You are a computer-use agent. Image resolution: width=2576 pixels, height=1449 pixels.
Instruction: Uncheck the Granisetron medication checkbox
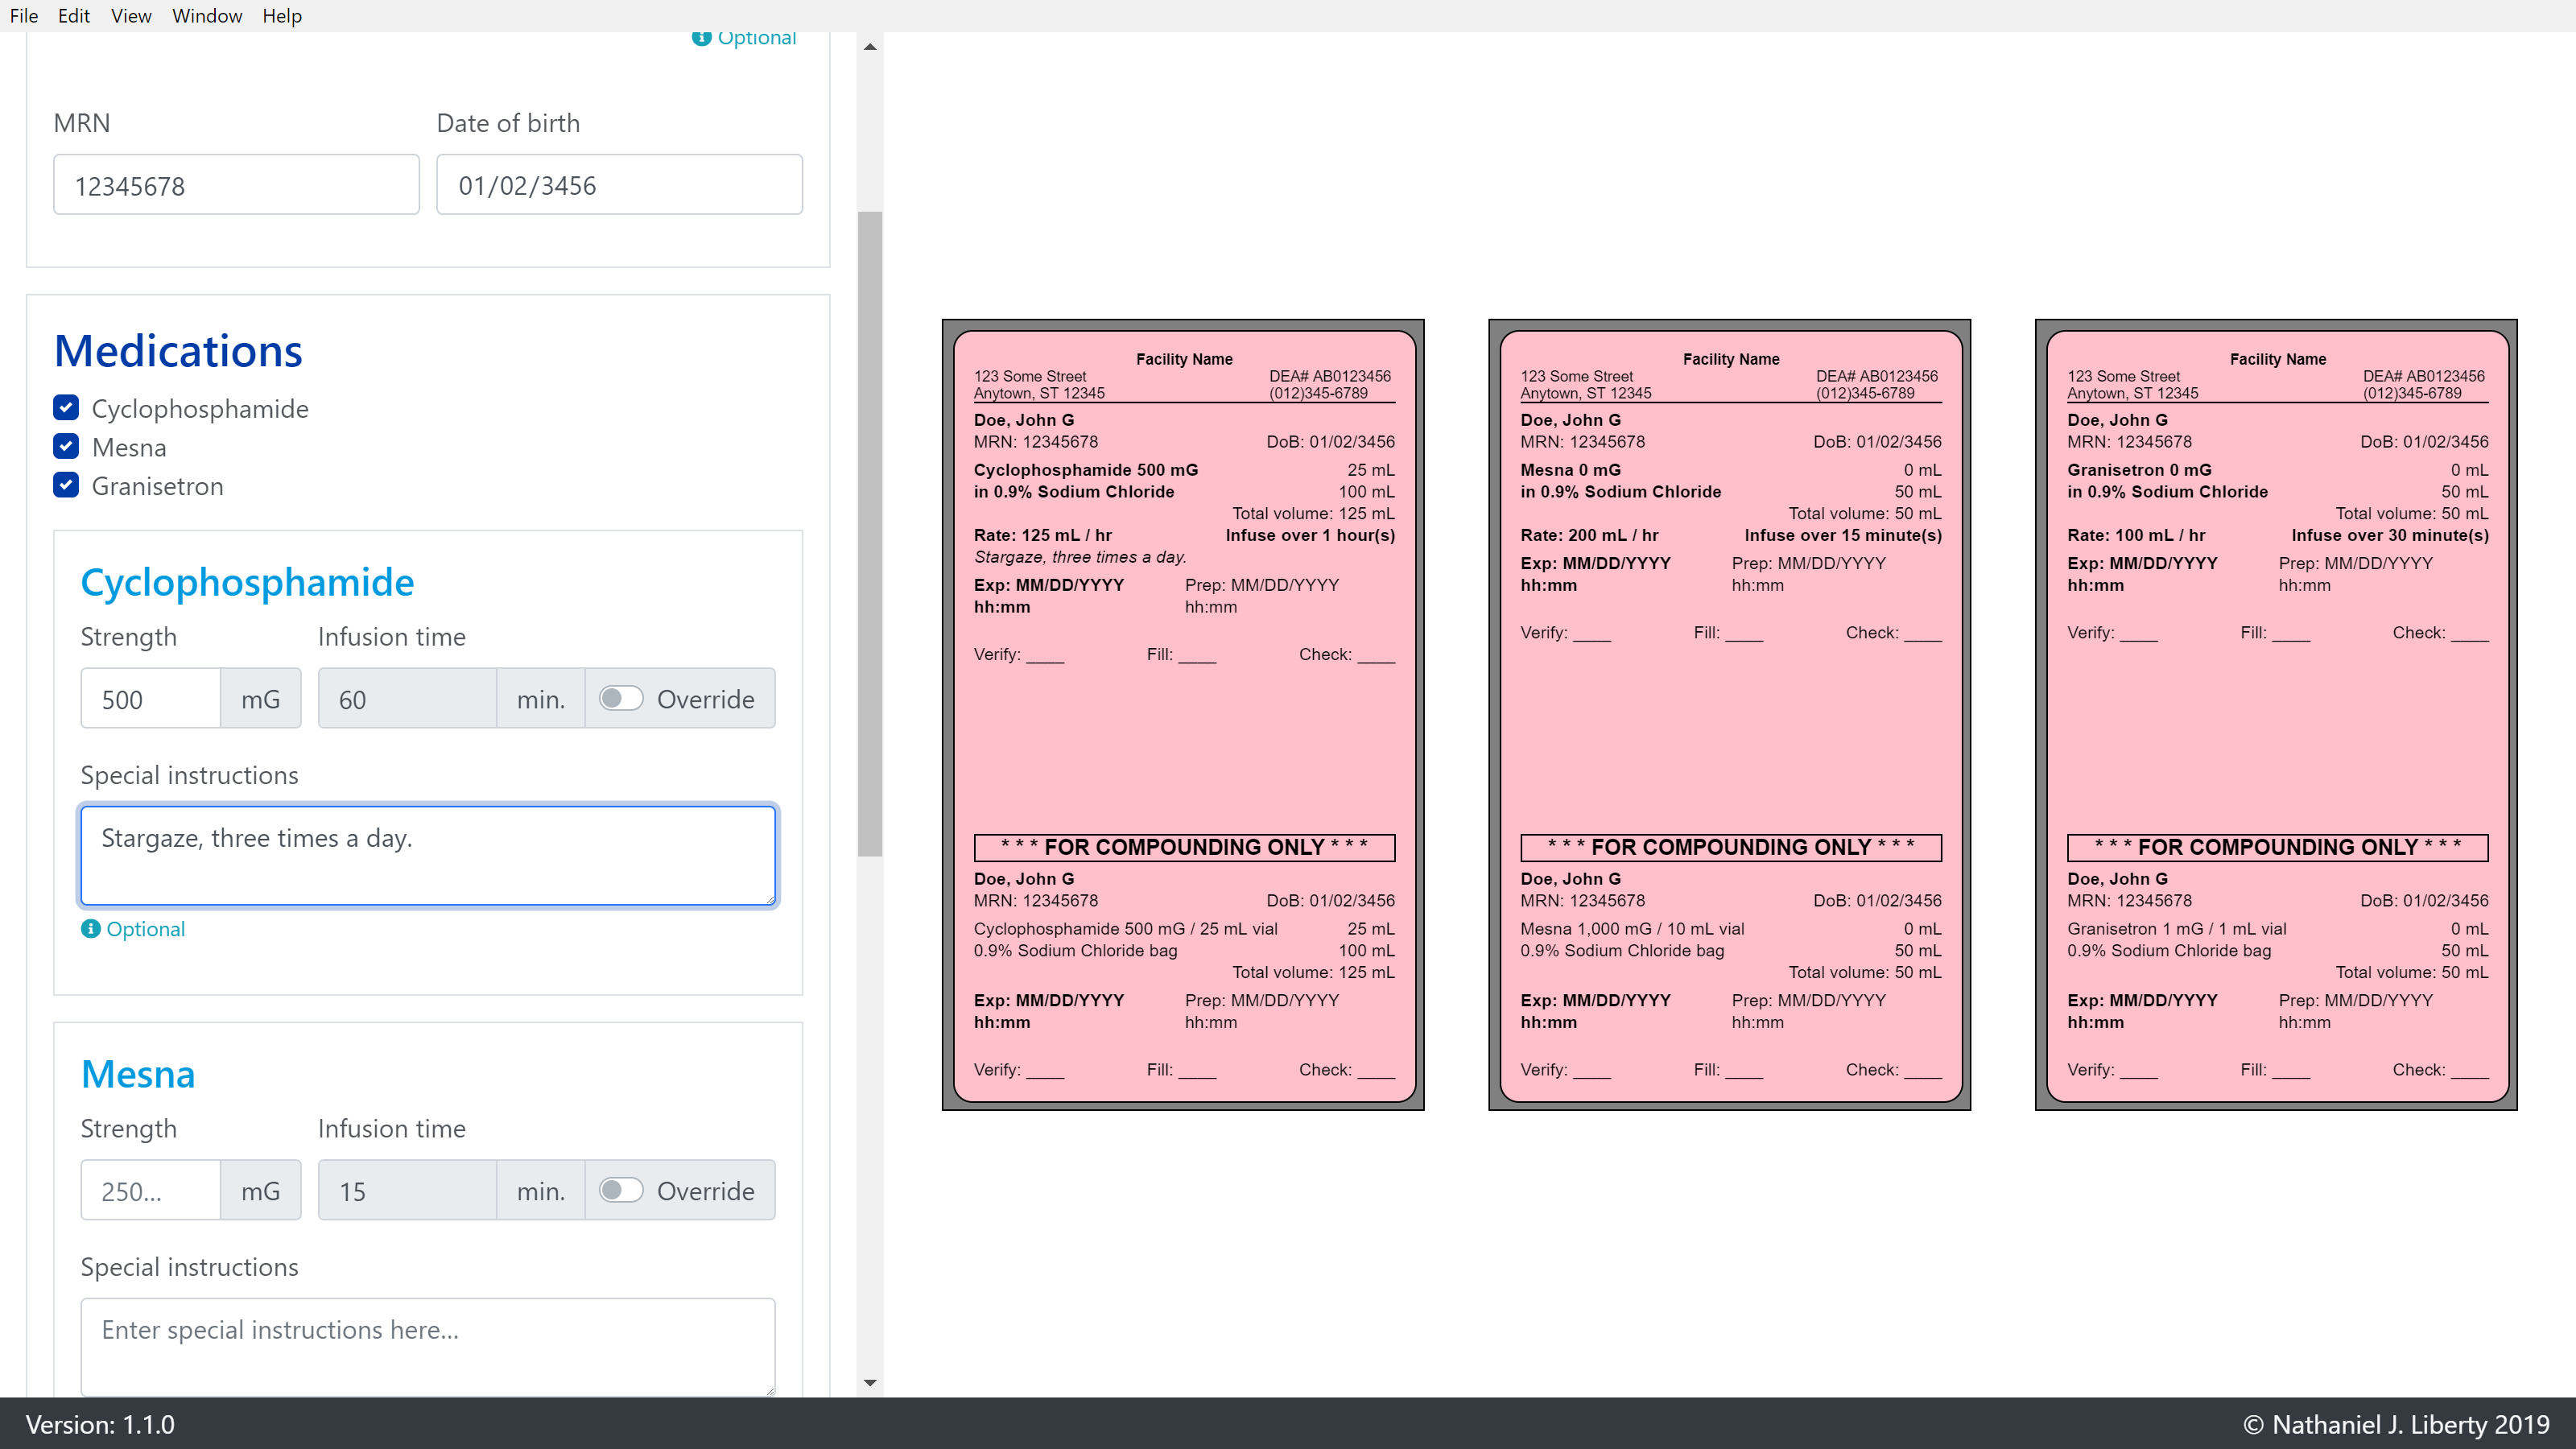coord(66,486)
